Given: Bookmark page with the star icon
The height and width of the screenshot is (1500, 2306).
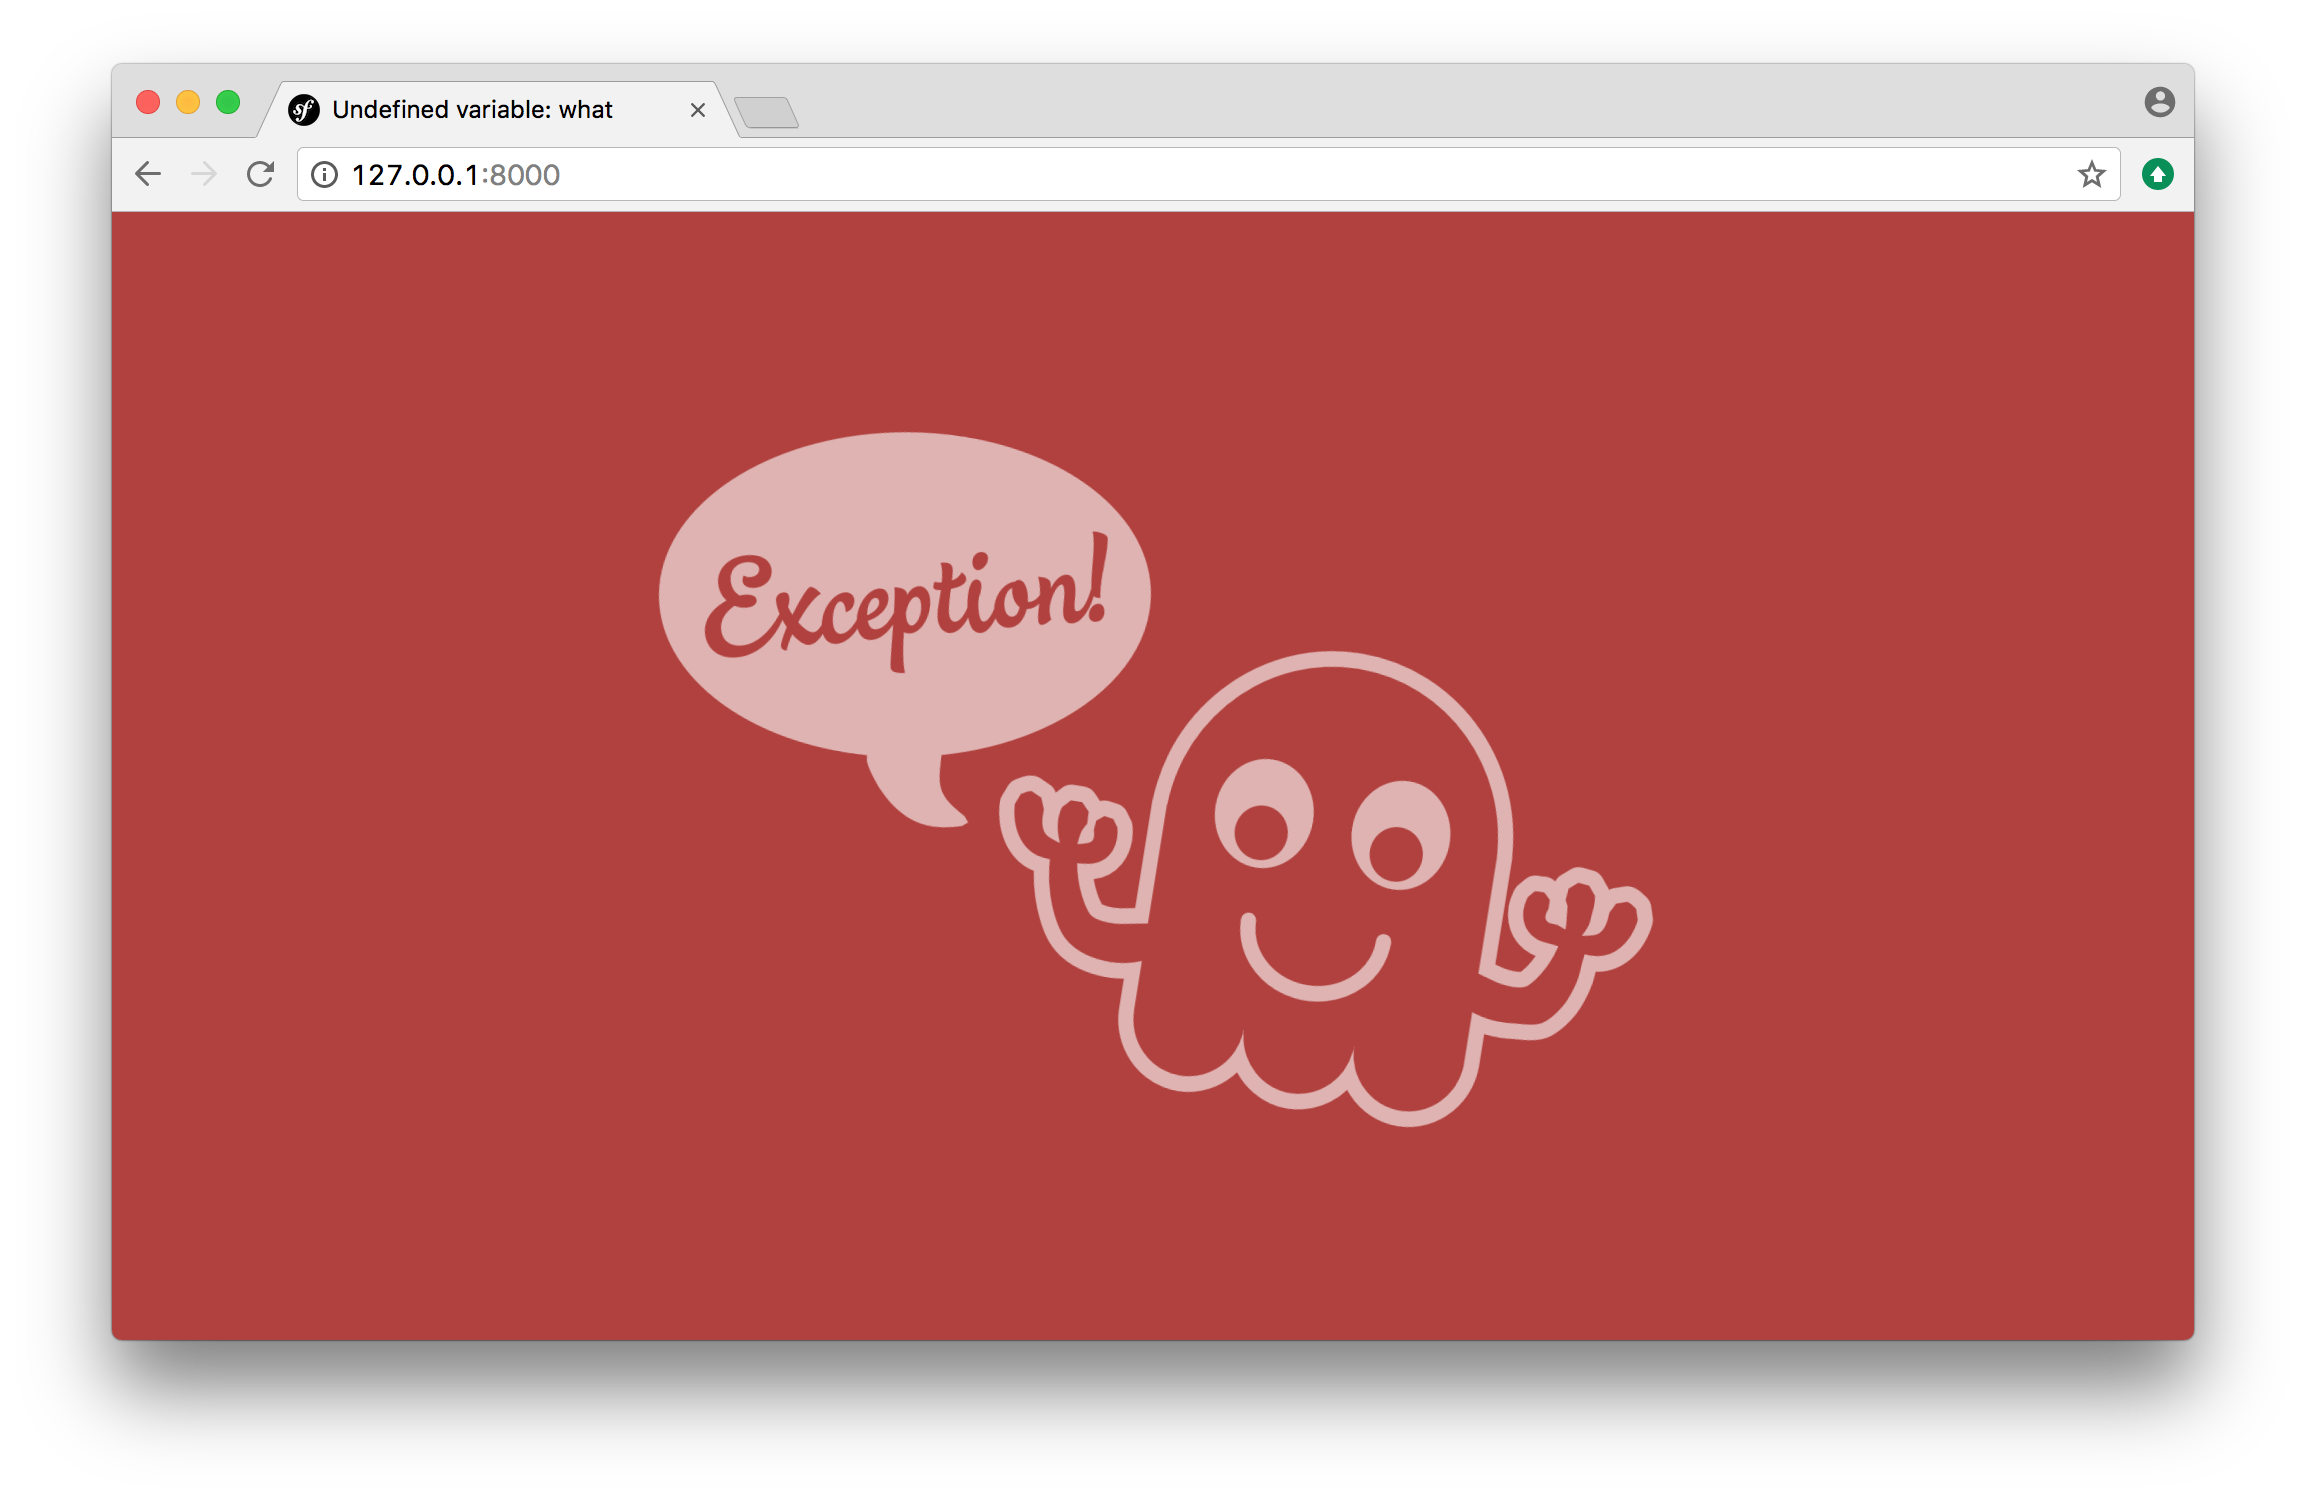Looking at the screenshot, I should pyautogui.click(x=2091, y=175).
